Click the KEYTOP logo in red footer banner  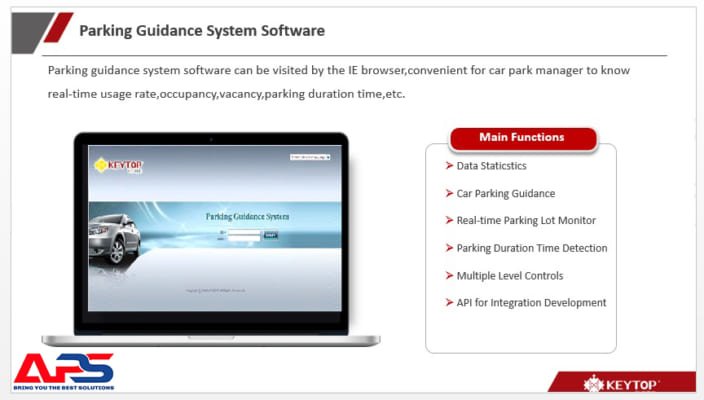pos(621,385)
